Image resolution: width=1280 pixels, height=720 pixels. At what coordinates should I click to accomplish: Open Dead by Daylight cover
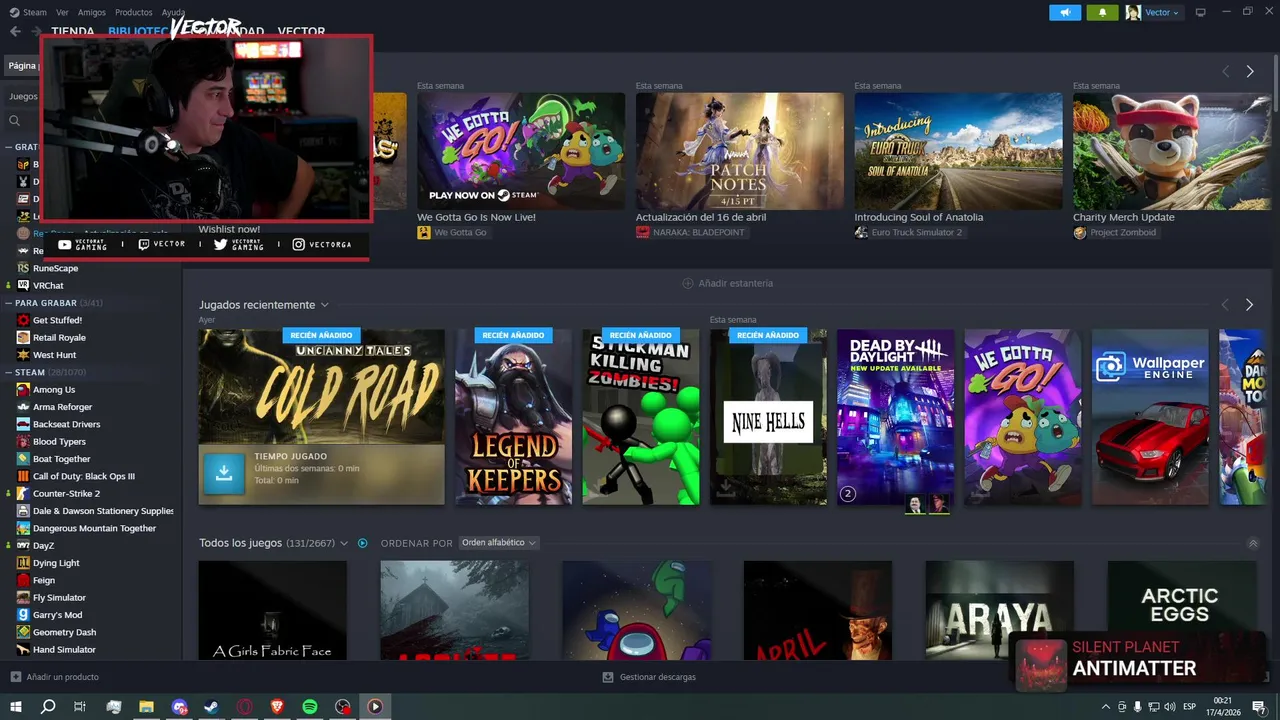point(895,417)
